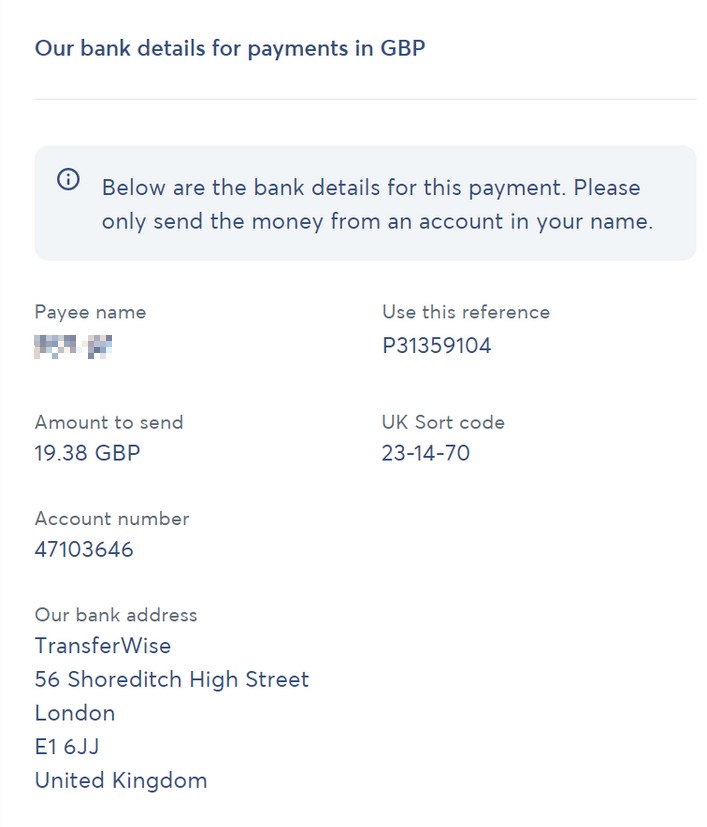Click the divider line below the heading
Screen dimensions: 707x827
pyautogui.click(x=365, y=99)
